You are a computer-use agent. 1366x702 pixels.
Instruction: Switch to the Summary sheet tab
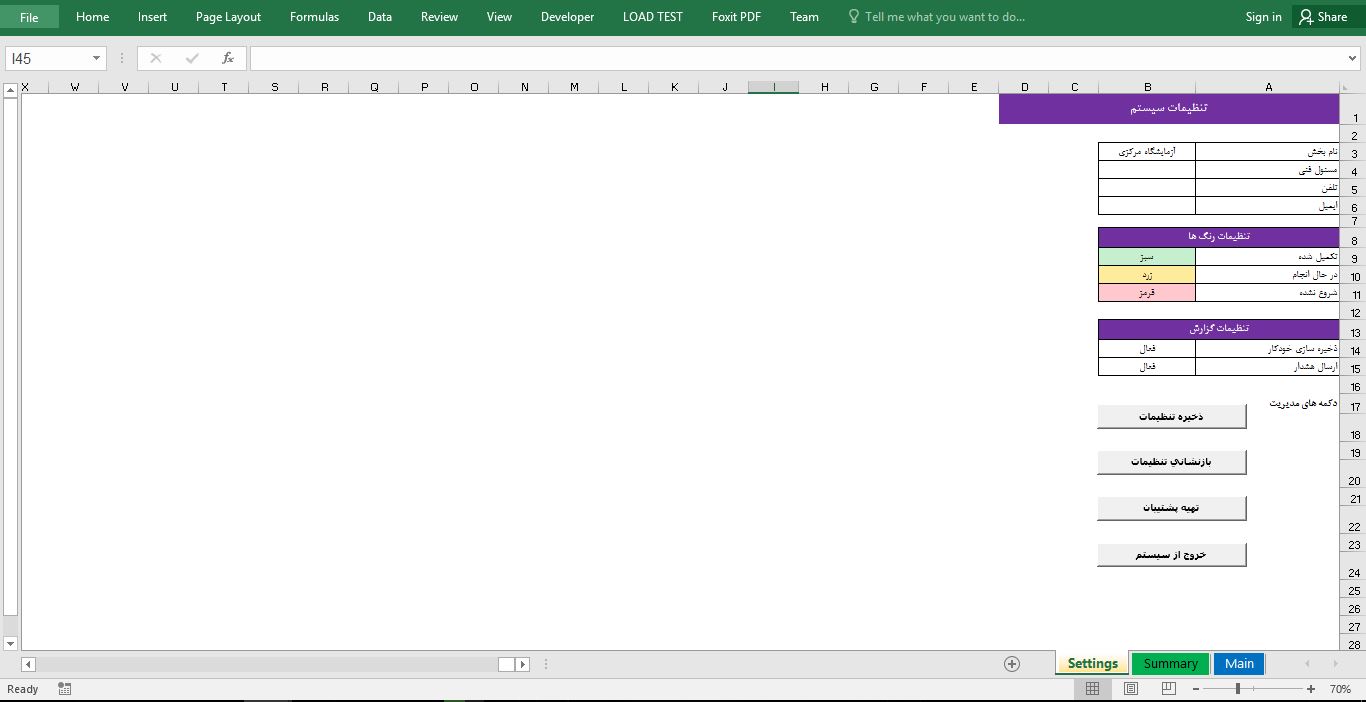tap(1170, 664)
